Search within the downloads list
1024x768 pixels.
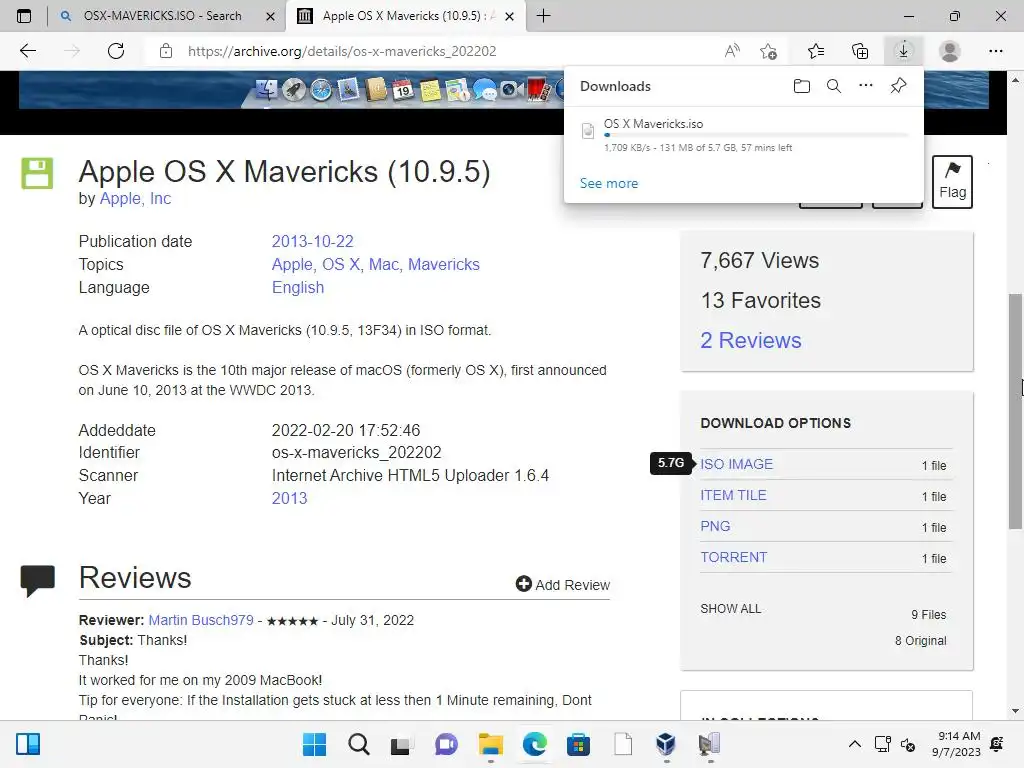pos(833,86)
